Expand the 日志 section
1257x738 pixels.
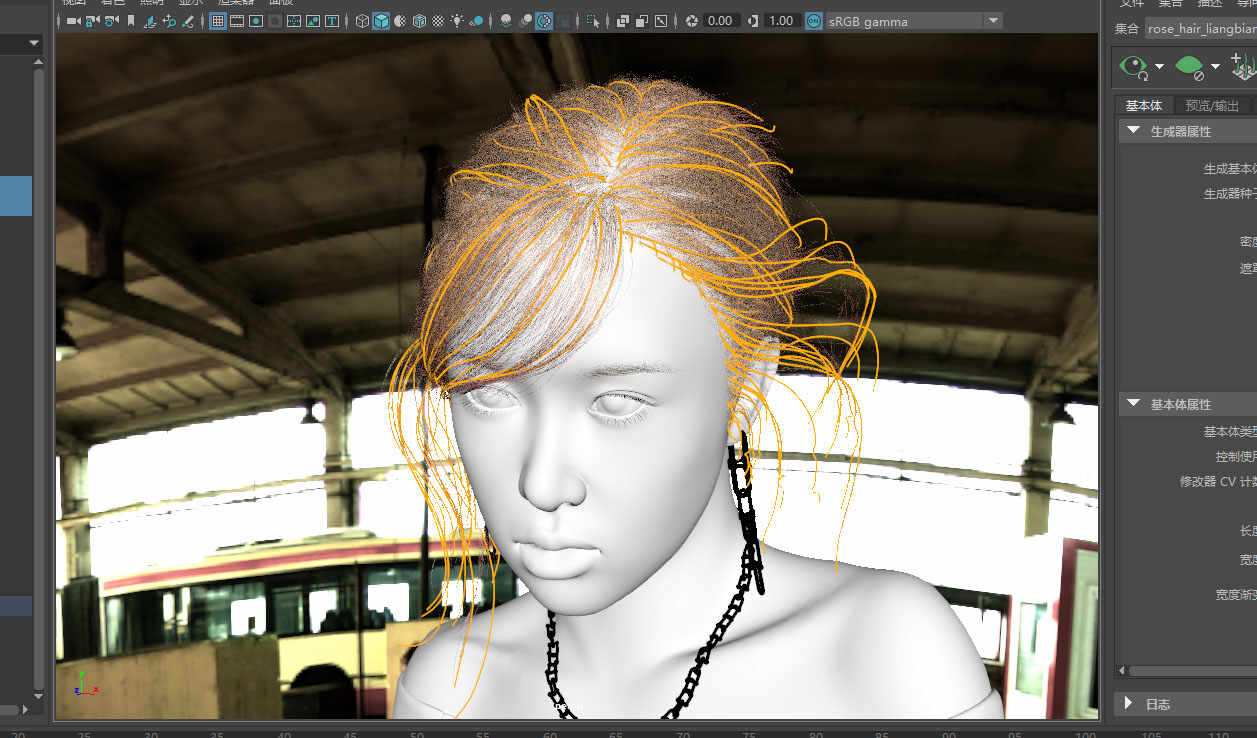click(x=1129, y=704)
